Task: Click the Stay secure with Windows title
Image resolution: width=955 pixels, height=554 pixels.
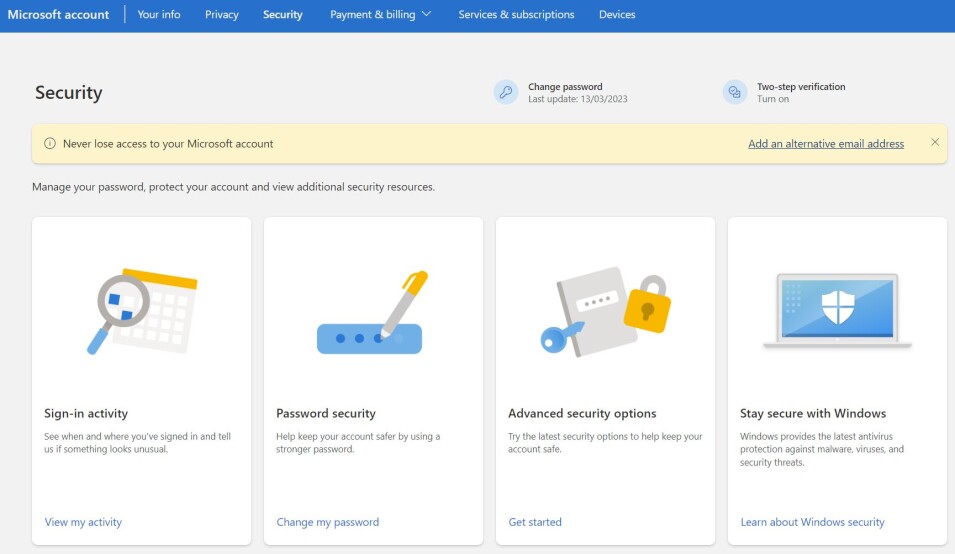Action: [813, 413]
